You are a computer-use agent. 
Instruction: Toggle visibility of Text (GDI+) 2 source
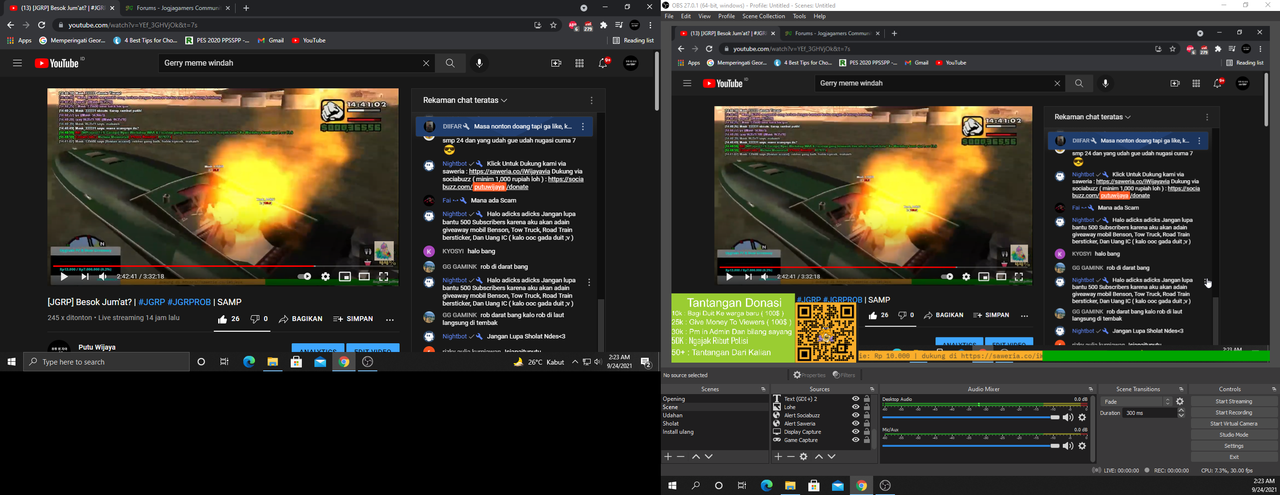pyautogui.click(x=855, y=398)
